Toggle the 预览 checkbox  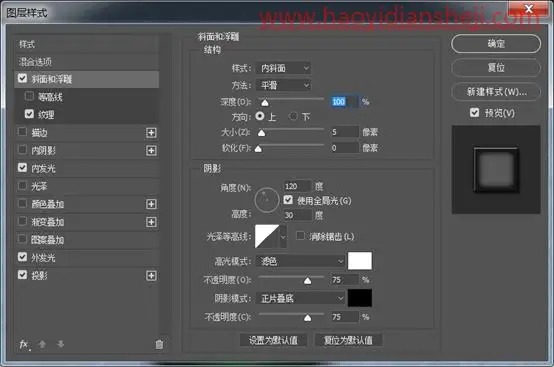tap(475, 113)
